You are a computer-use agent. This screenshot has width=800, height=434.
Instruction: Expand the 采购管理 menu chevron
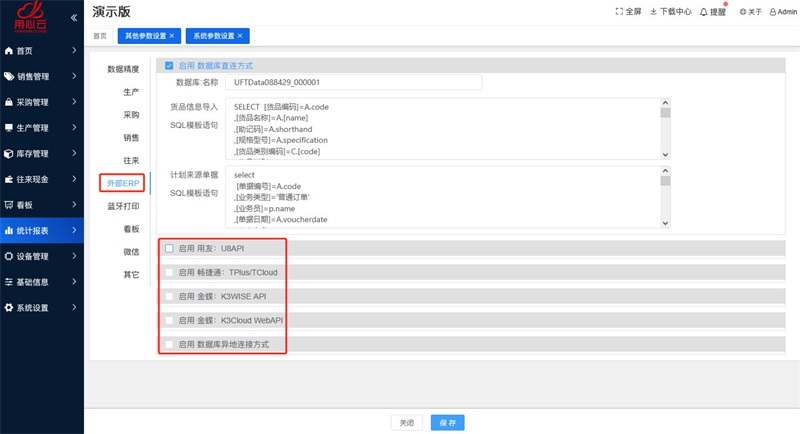74,101
